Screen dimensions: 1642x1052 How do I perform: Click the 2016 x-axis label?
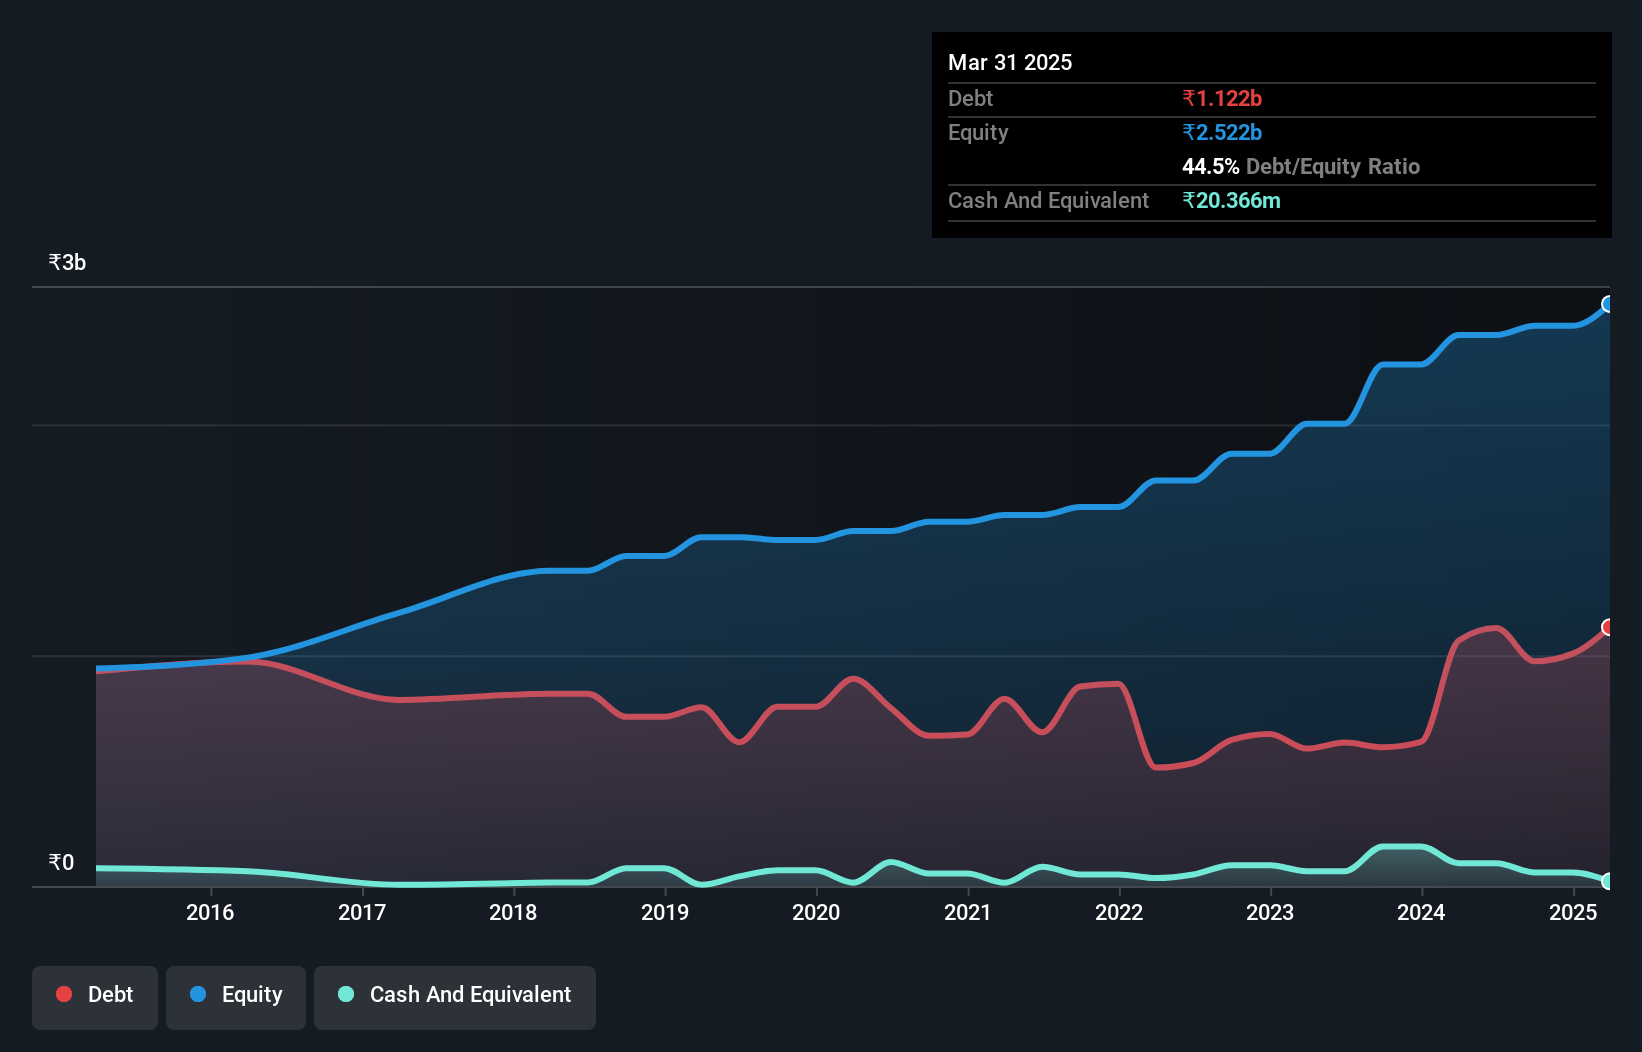(x=210, y=912)
